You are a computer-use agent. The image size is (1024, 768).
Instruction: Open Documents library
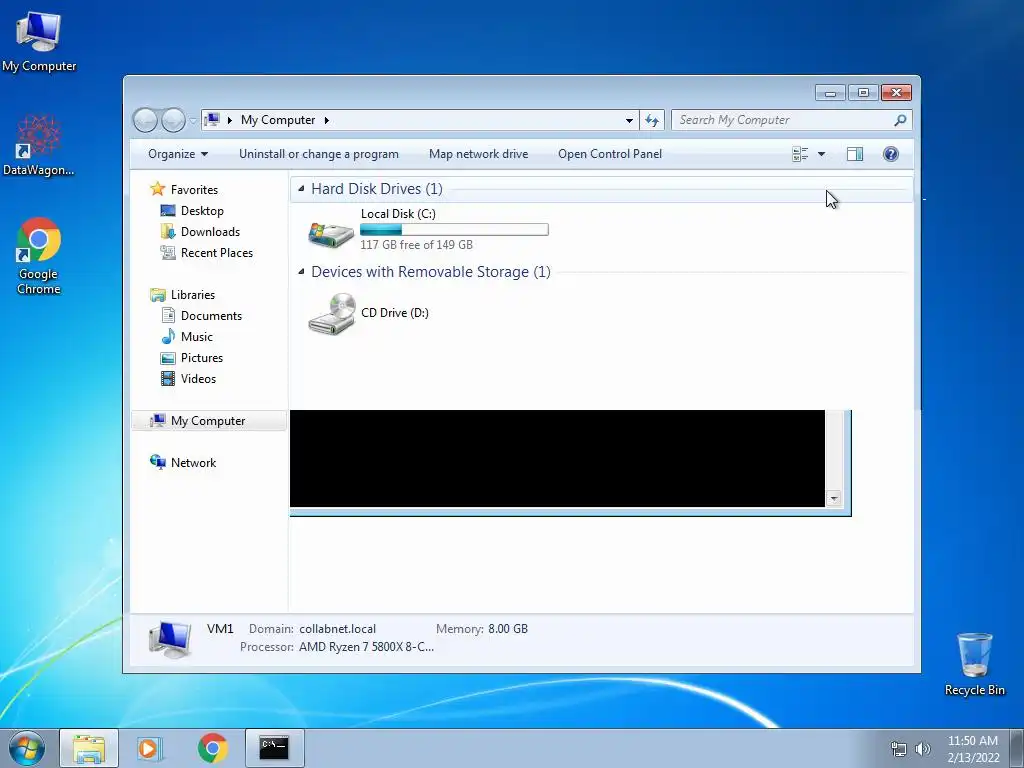click(211, 315)
